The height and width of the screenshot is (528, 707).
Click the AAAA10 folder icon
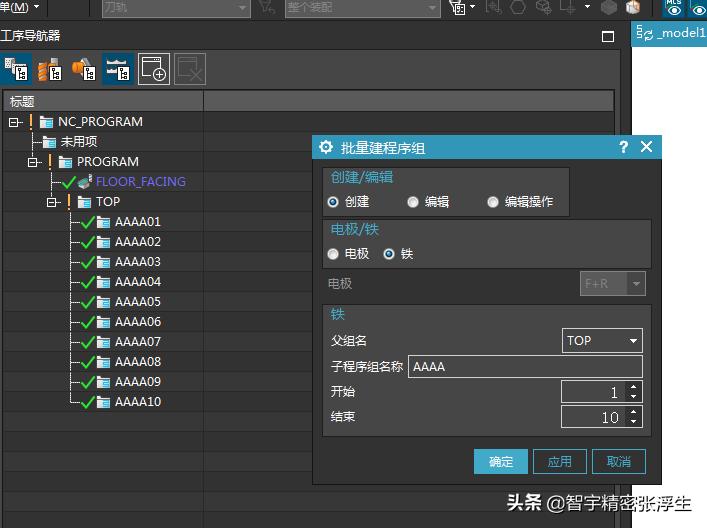pos(103,402)
